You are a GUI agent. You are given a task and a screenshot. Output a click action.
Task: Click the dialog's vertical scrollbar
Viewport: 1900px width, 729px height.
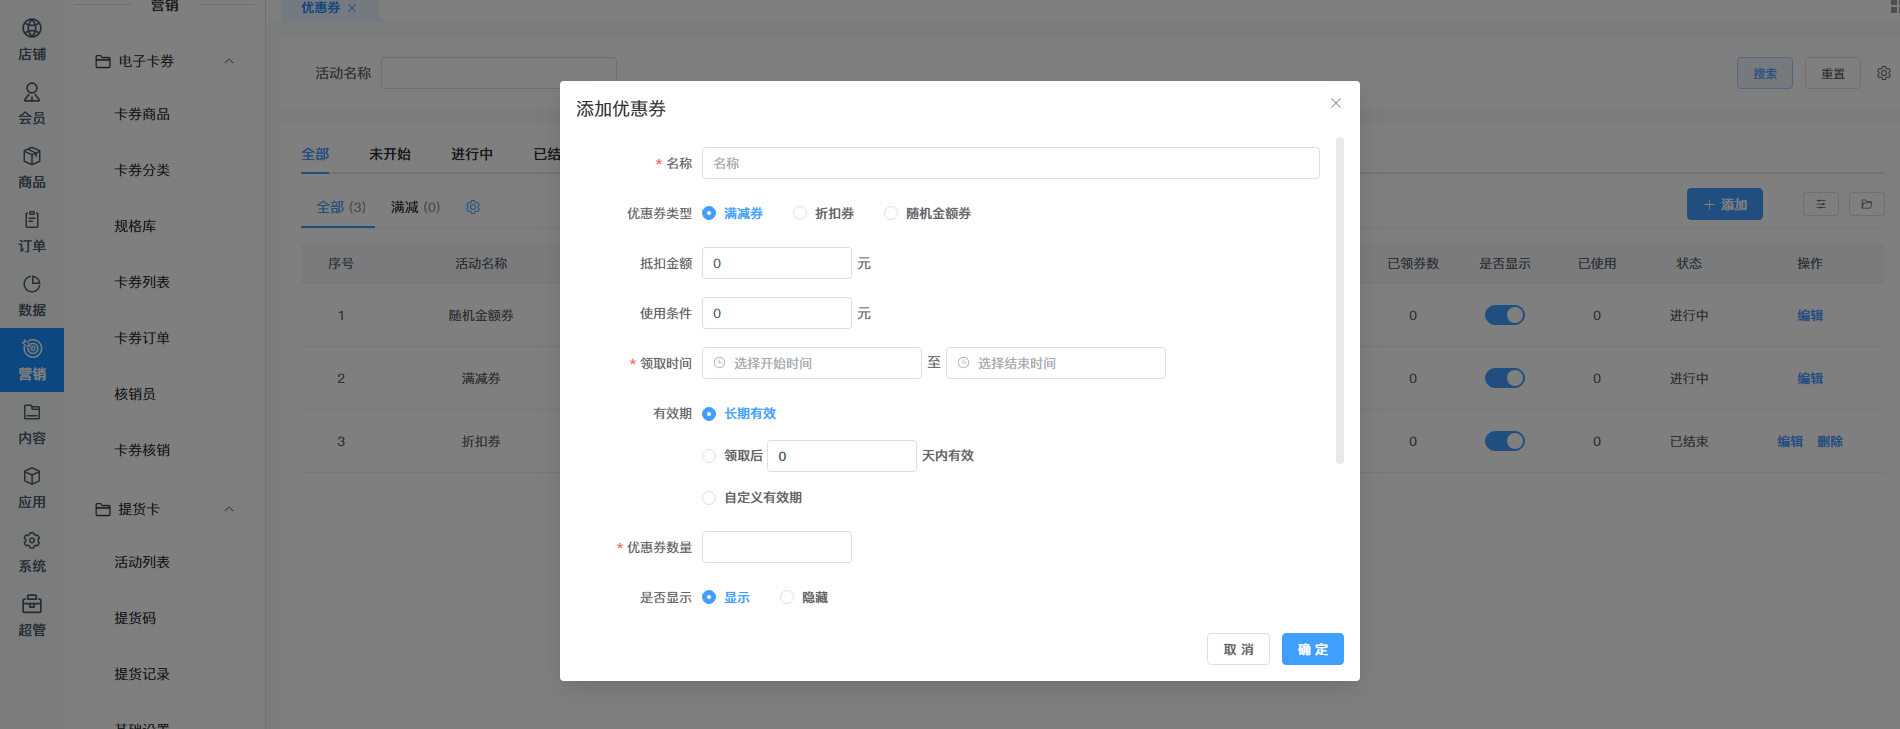pos(1340,300)
